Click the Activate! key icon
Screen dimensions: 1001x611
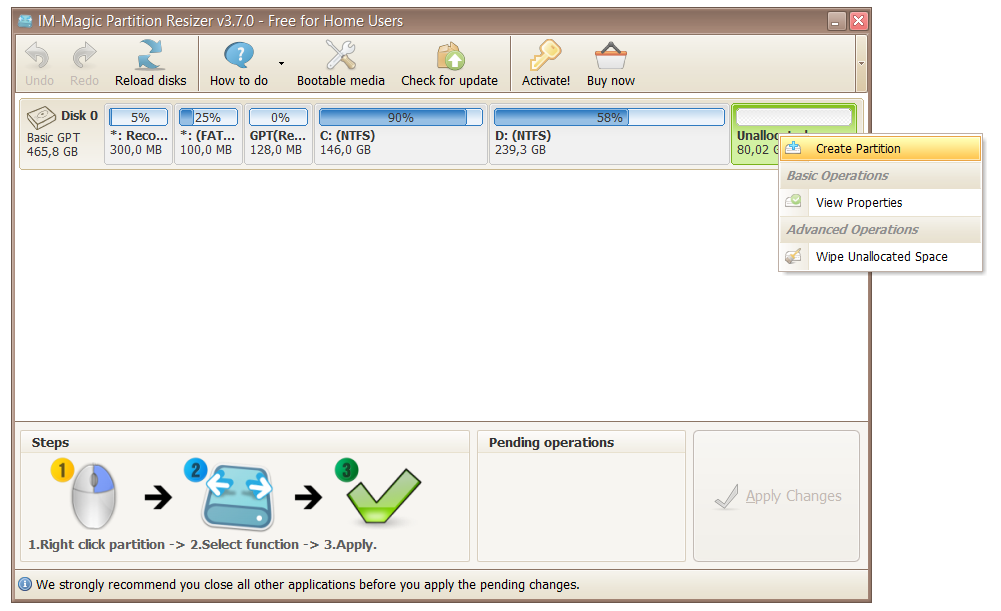546,55
